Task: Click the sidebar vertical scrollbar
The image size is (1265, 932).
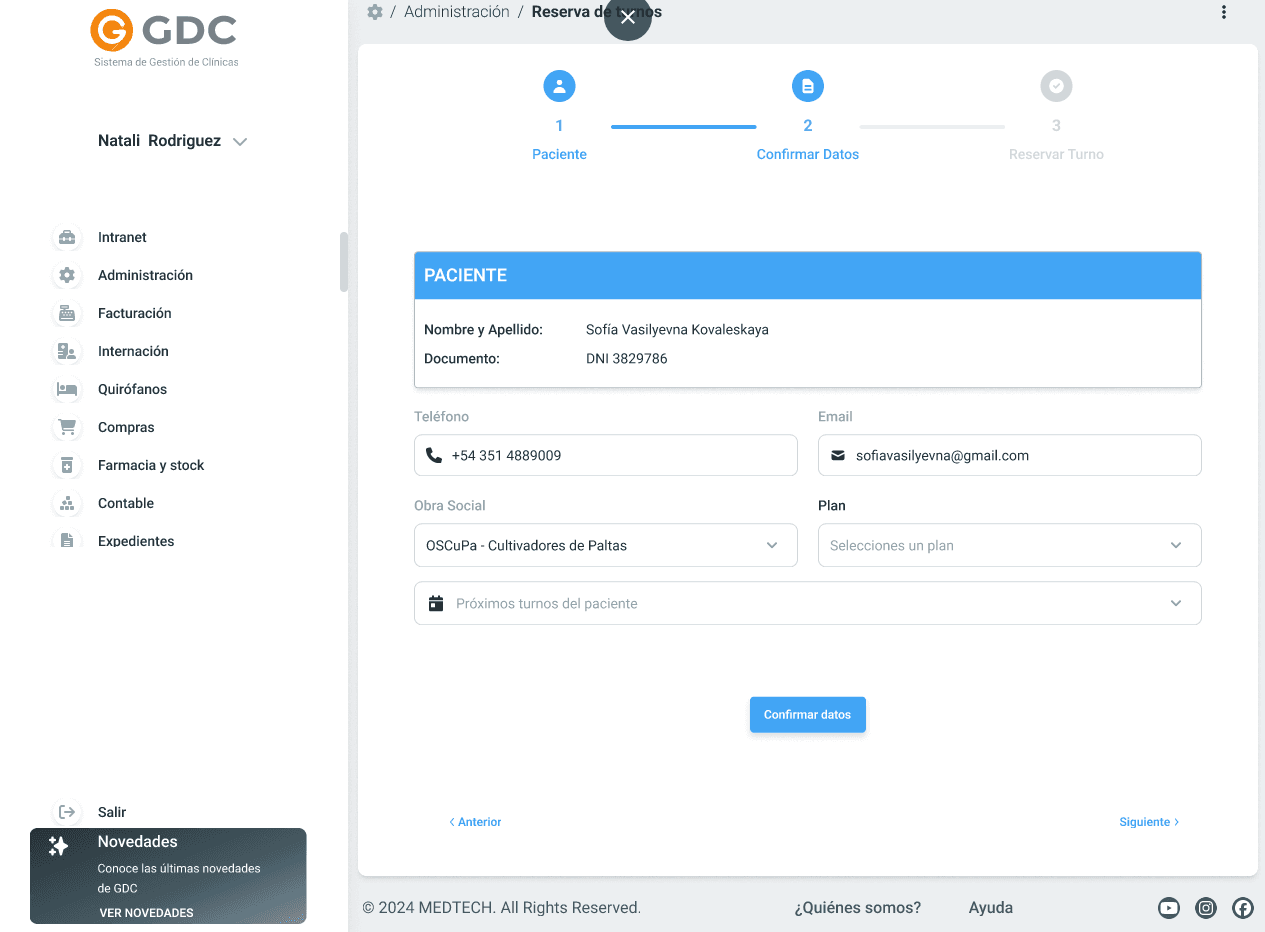Action: click(x=344, y=262)
